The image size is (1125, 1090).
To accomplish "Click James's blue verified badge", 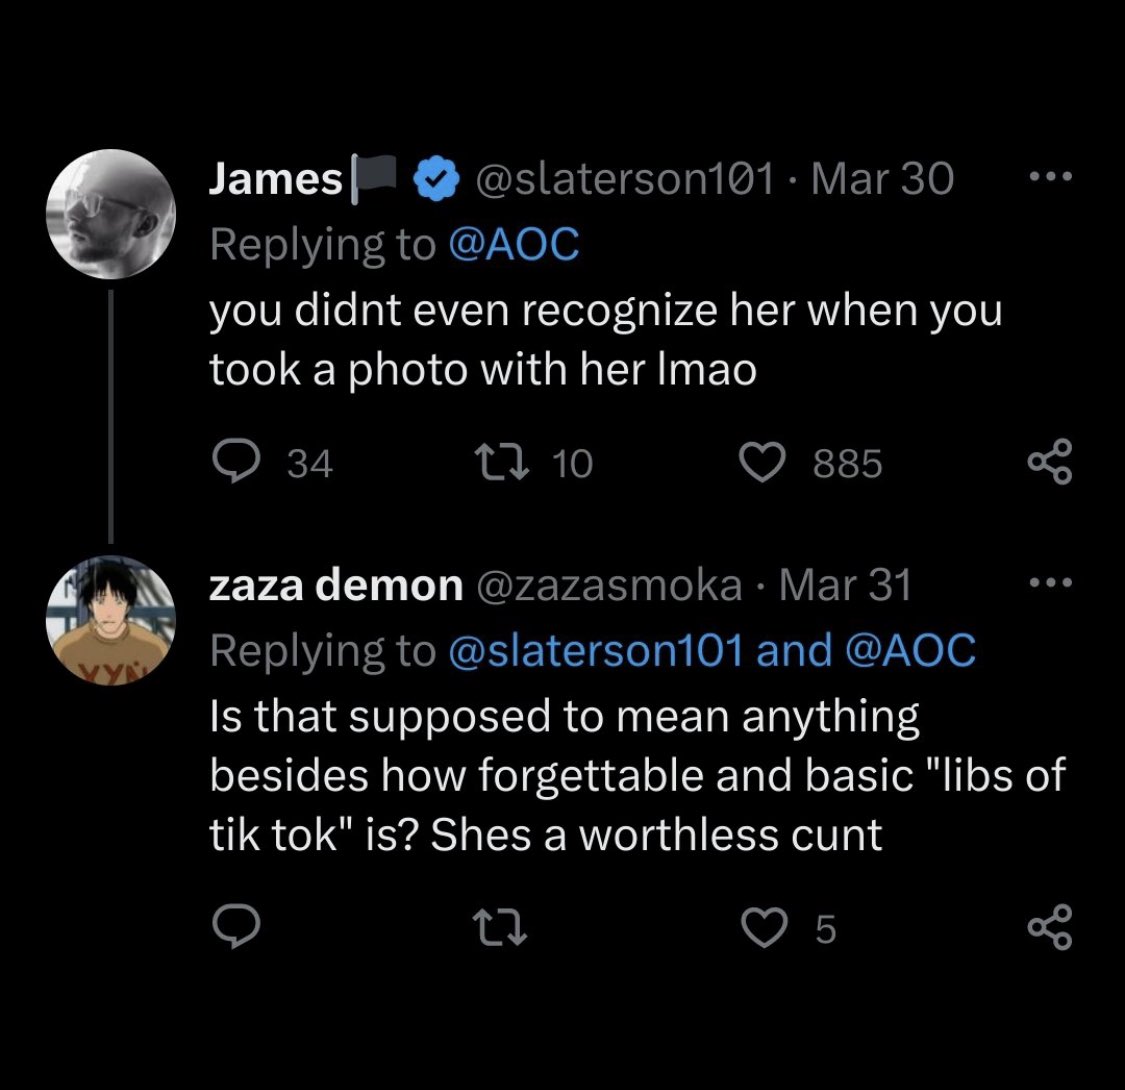I will (436, 178).
